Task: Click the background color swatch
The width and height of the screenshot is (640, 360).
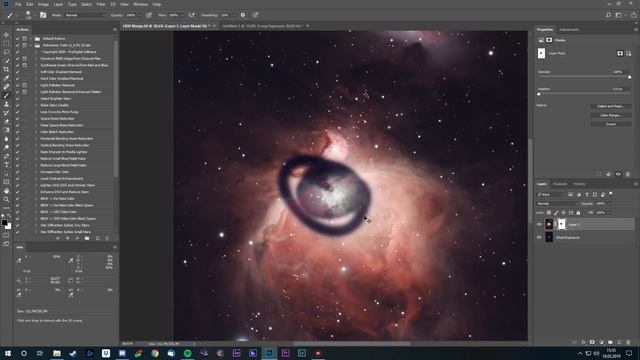Action: [9, 226]
